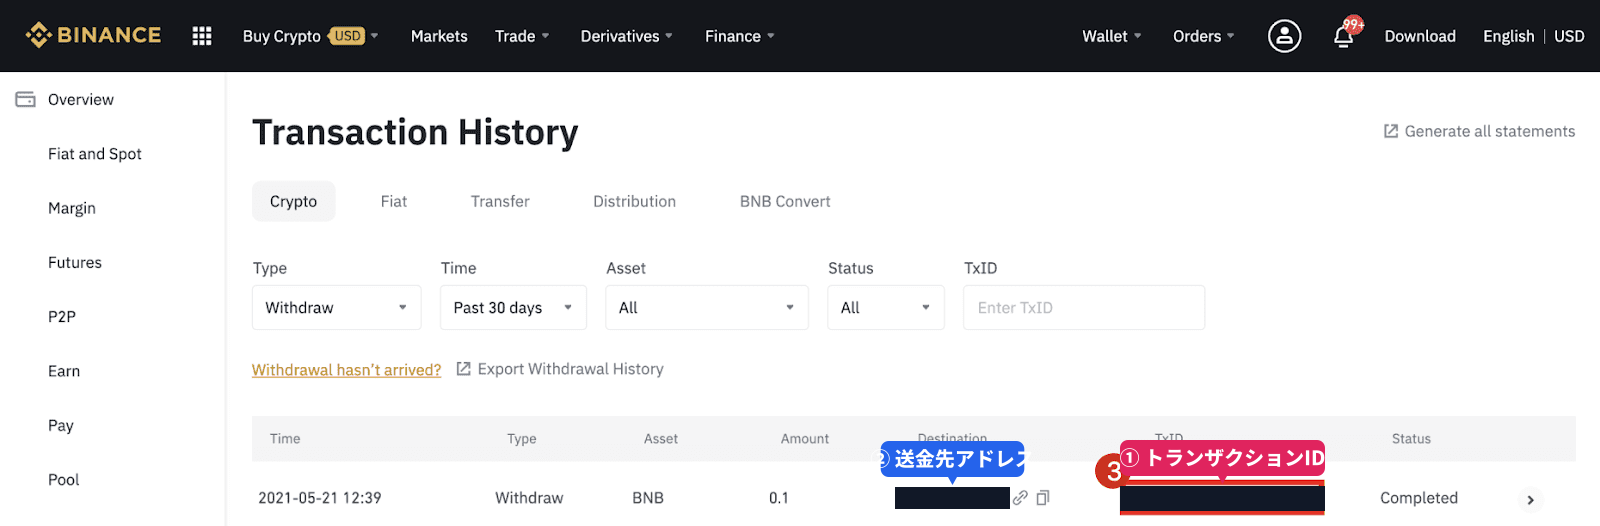Open the Wallet menu
Screen dimensions: 1600x526
pos(1111,36)
